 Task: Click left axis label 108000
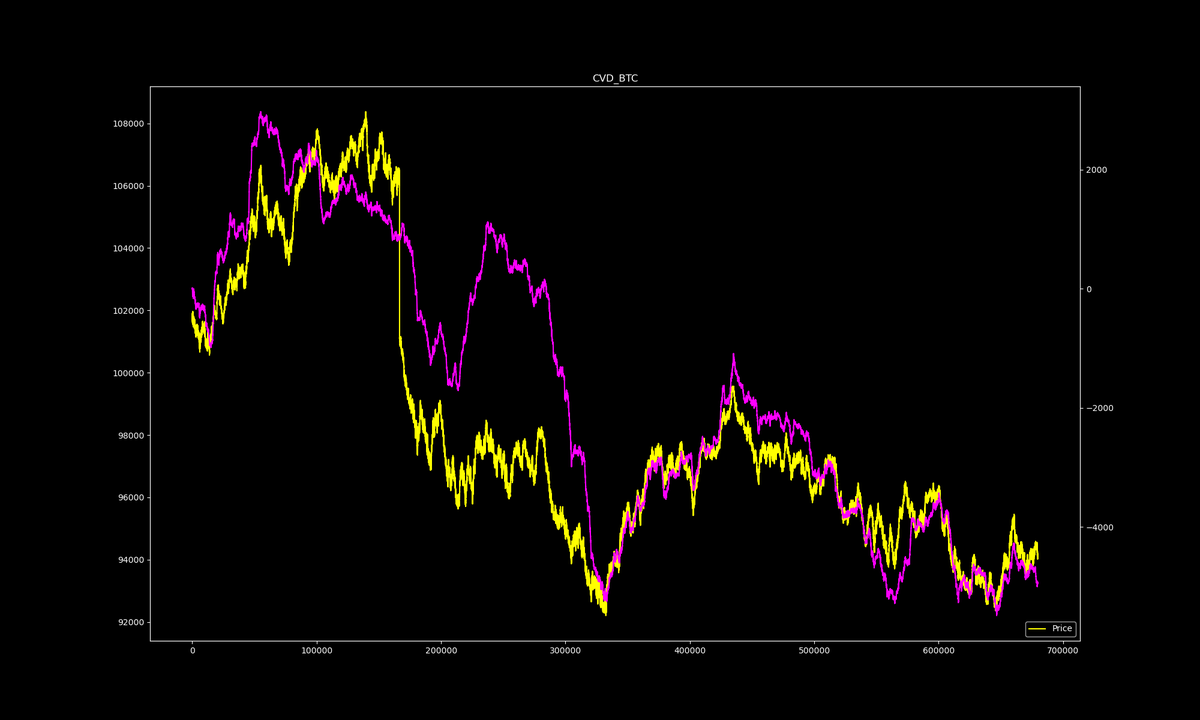127,124
